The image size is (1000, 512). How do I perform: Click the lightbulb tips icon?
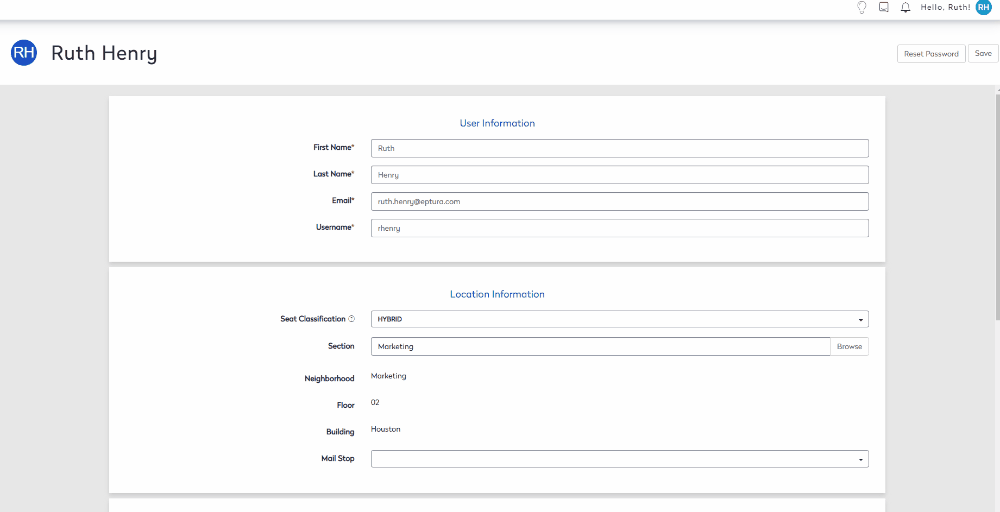click(x=862, y=8)
